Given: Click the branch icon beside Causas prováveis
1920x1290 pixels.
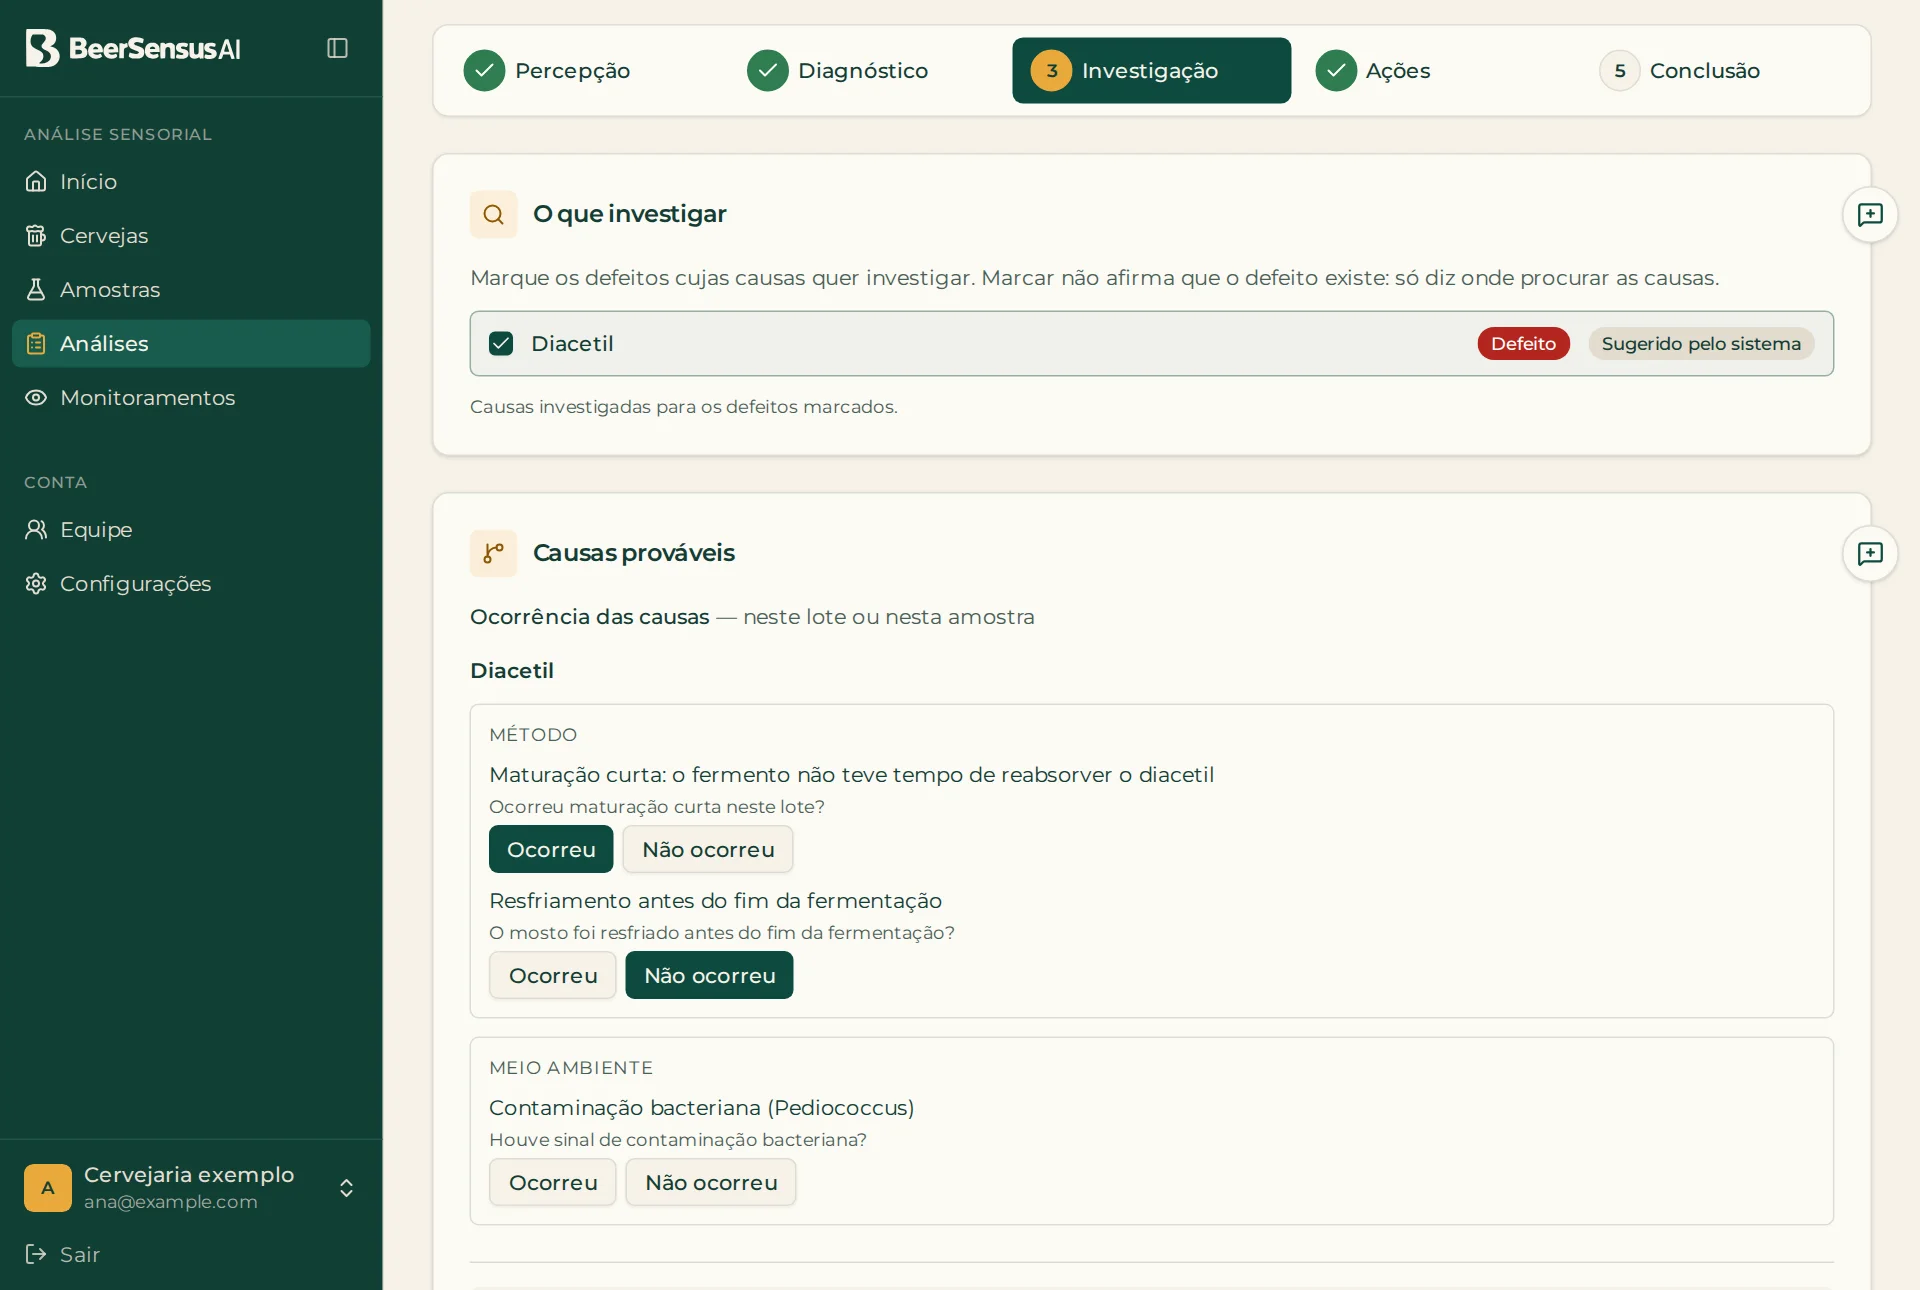Looking at the screenshot, I should pyautogui.click(x=493, y=553).
